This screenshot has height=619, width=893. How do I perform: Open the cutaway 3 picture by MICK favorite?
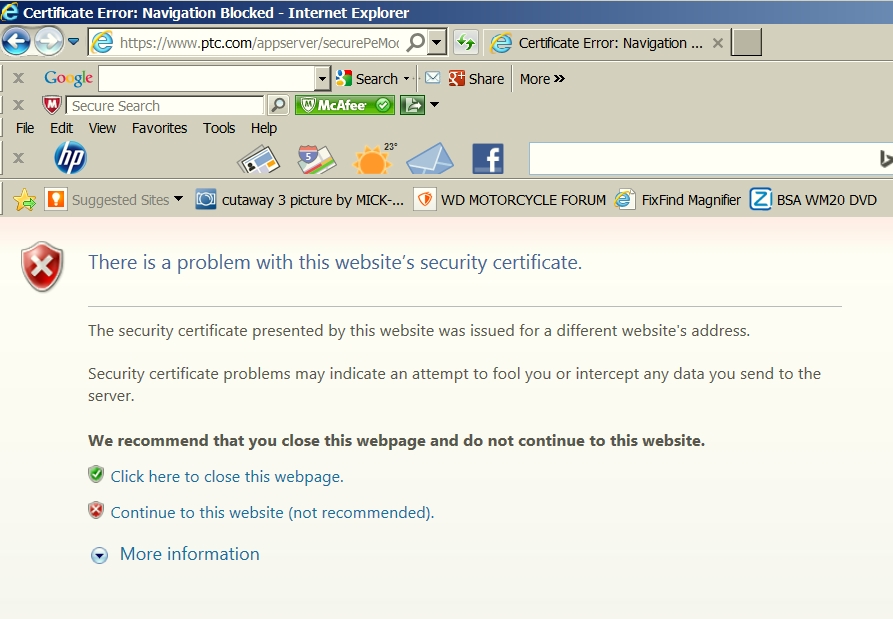300,200
